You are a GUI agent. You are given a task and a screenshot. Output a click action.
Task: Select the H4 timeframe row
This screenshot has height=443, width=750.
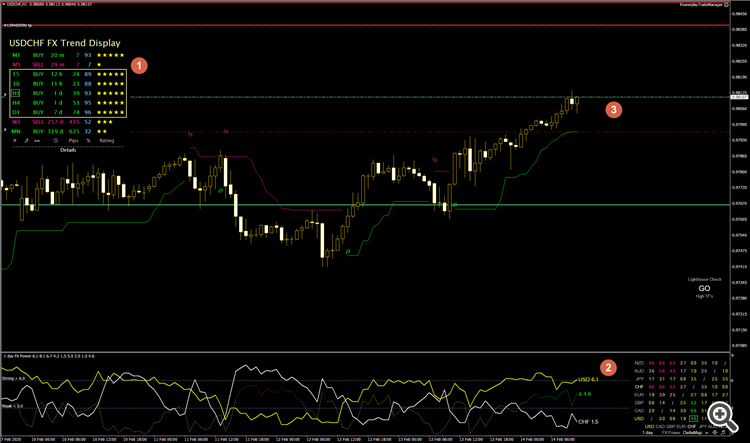click(68, 103)
